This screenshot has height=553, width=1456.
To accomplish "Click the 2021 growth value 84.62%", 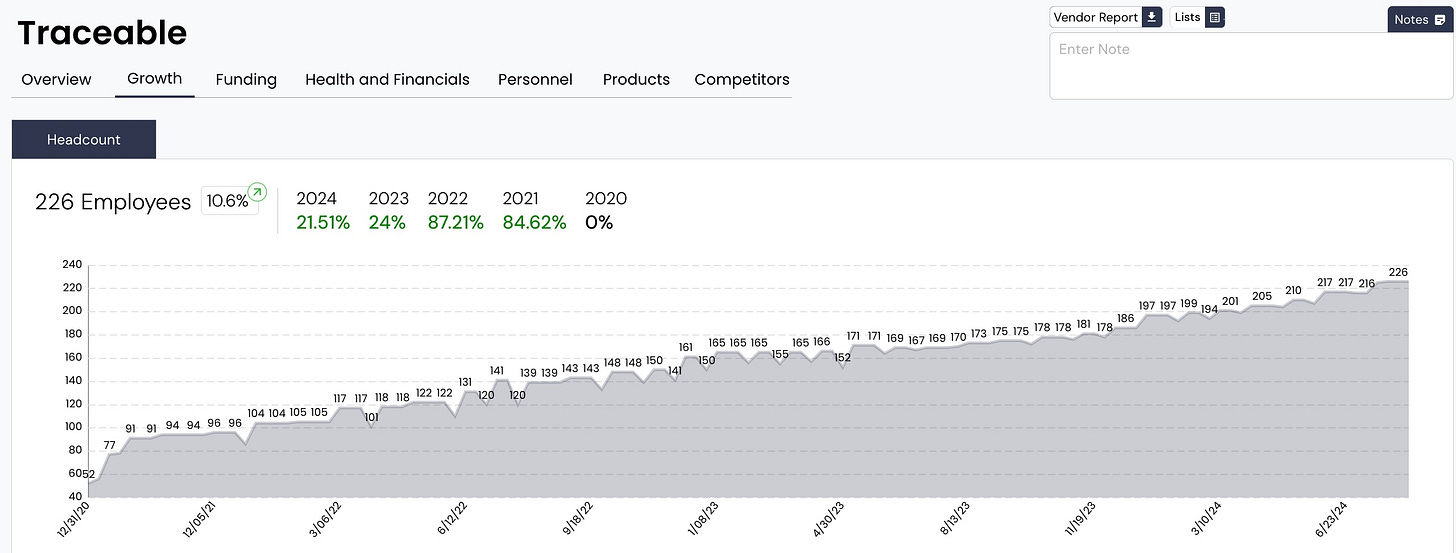I will click(x=534, y=223).
